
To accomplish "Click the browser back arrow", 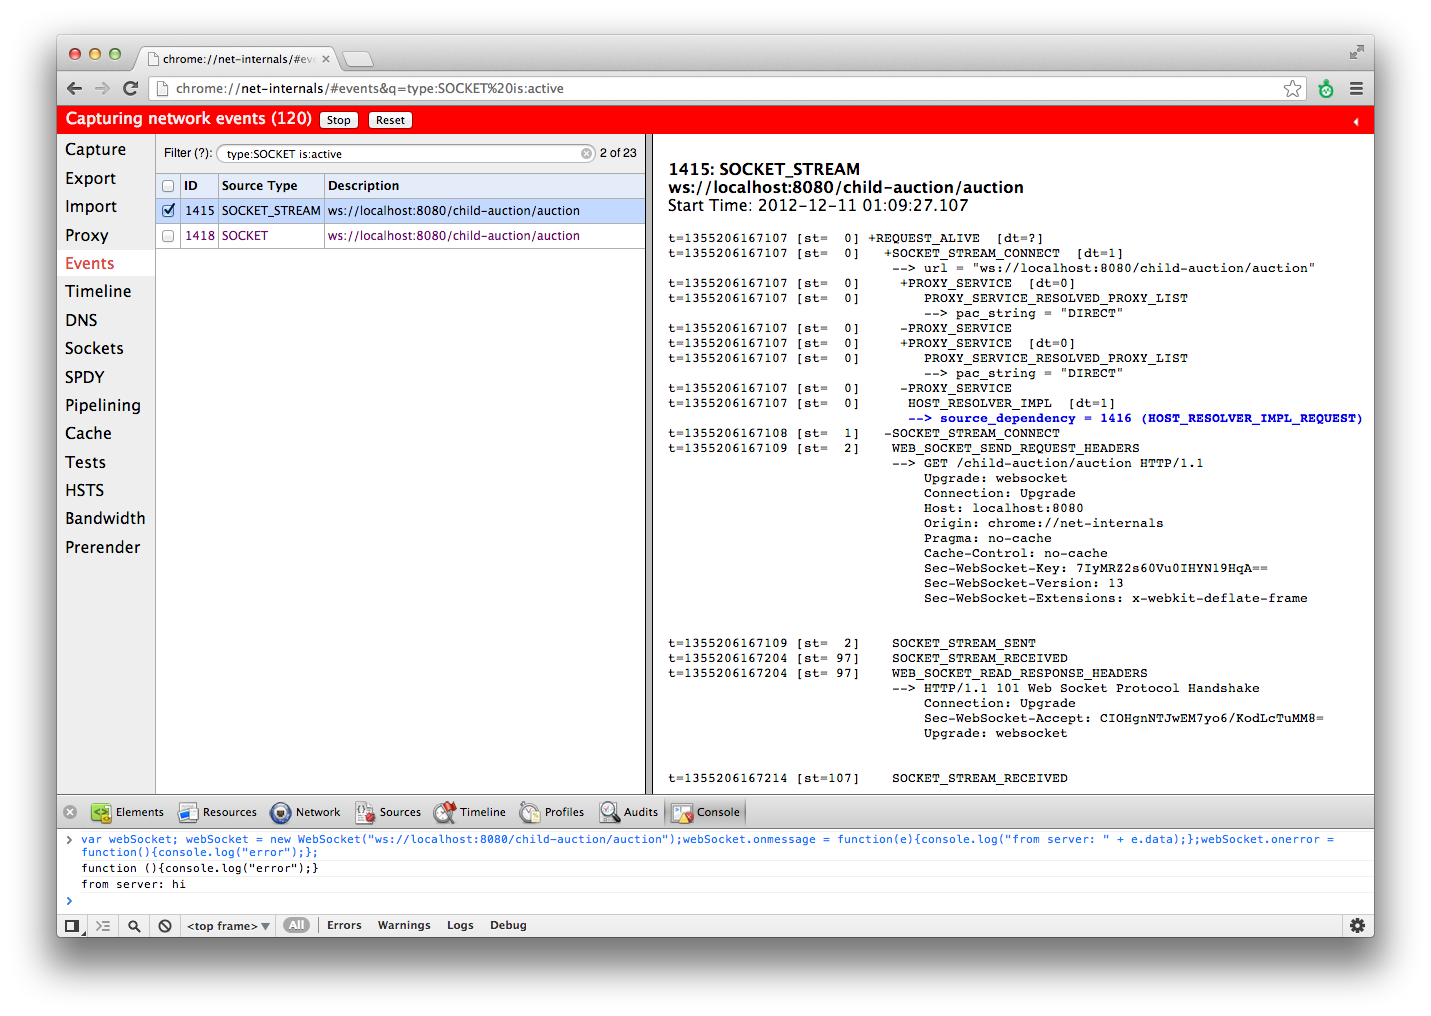I will pos(75,88).
